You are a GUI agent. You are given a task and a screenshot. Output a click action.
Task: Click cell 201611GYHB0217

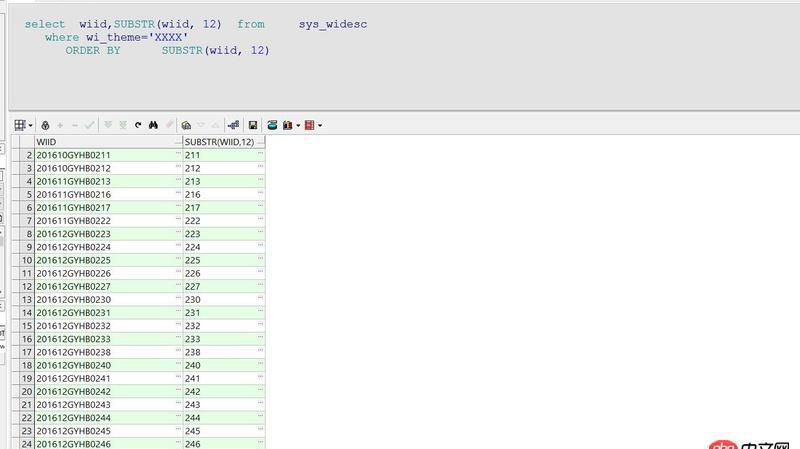(108, 208)
